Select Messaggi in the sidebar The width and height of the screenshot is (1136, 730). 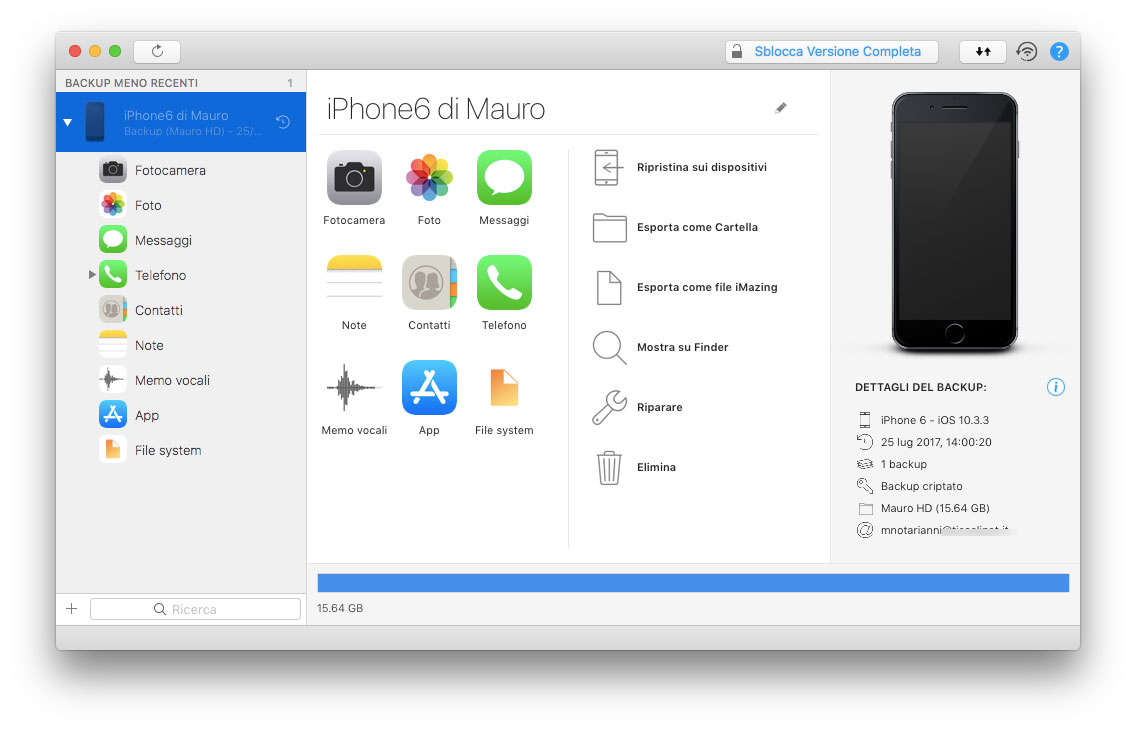pyautogui.click(x=181, y=240)
